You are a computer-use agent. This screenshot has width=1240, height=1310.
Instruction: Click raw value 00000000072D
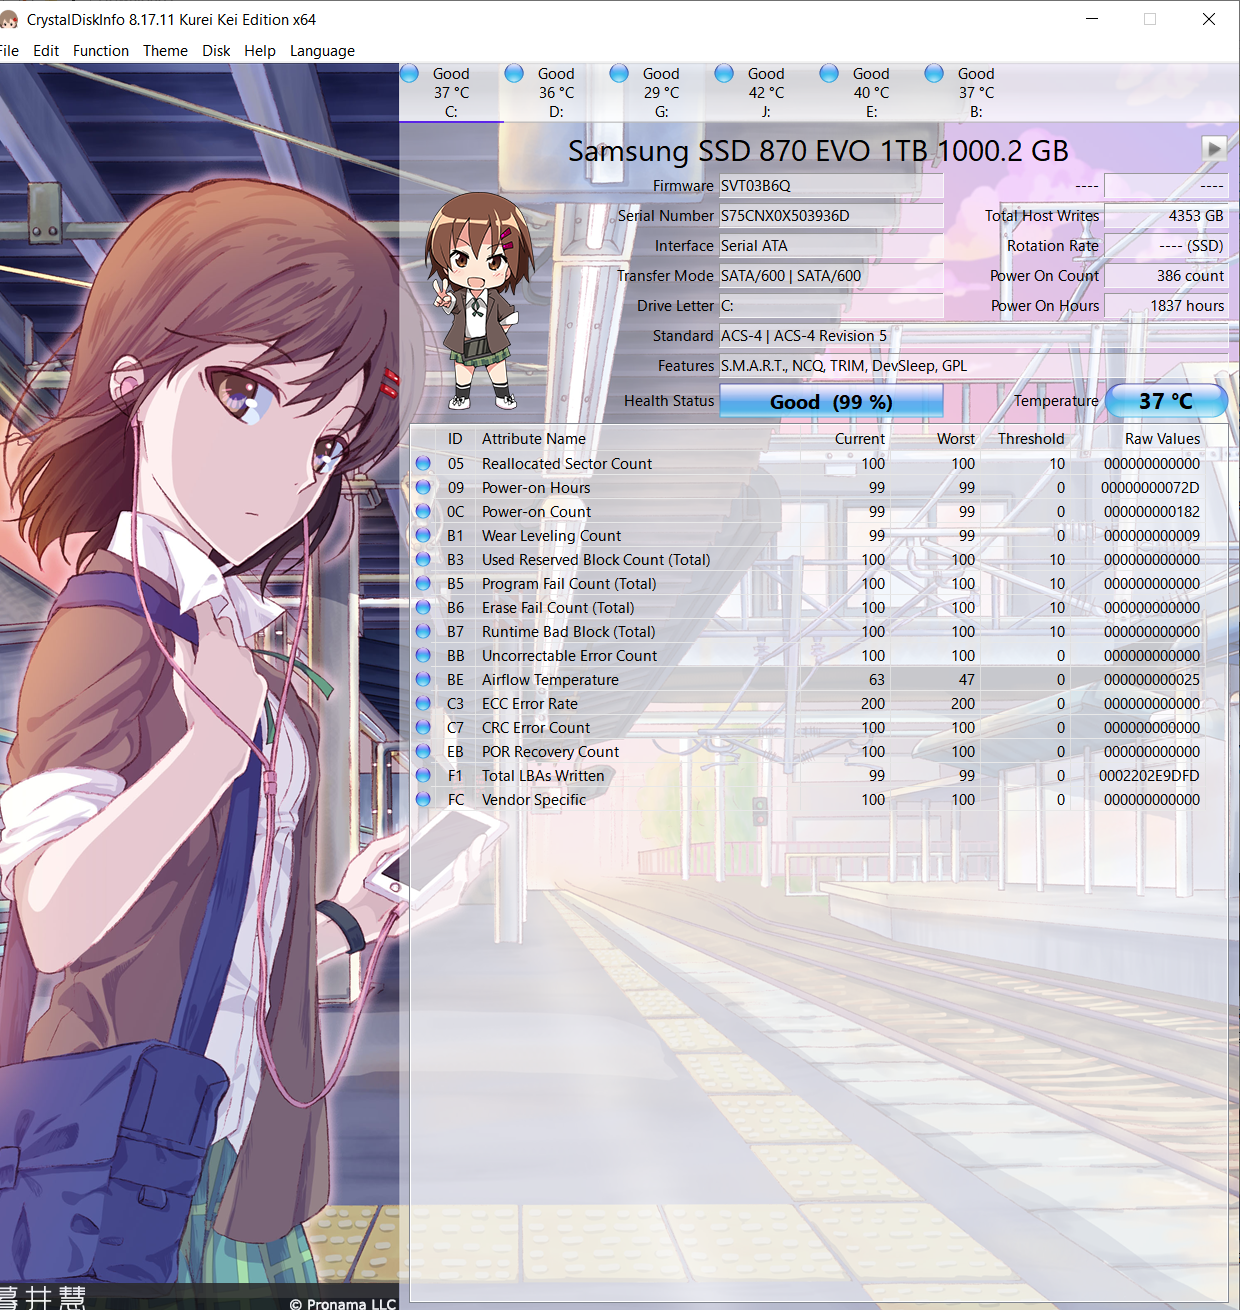1150,488
